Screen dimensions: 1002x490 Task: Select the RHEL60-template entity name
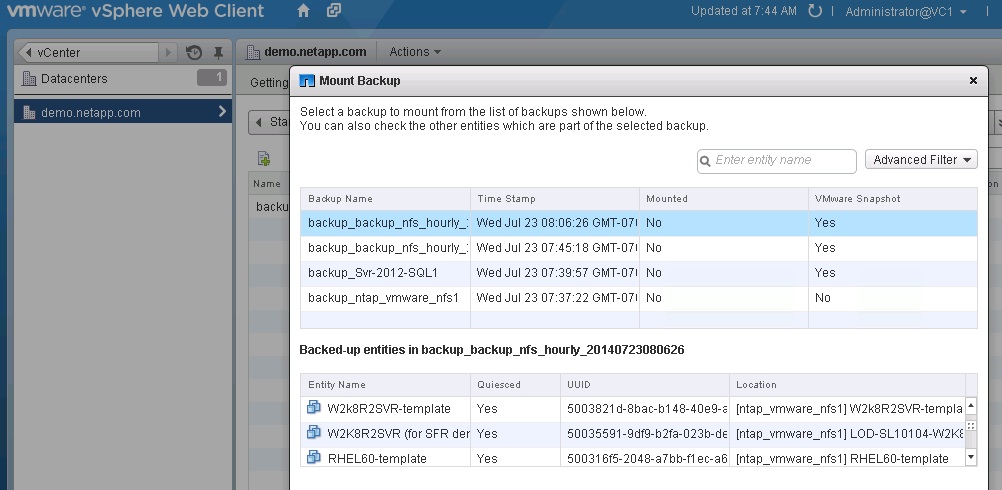pyautogui.click(x=377, y=459)
